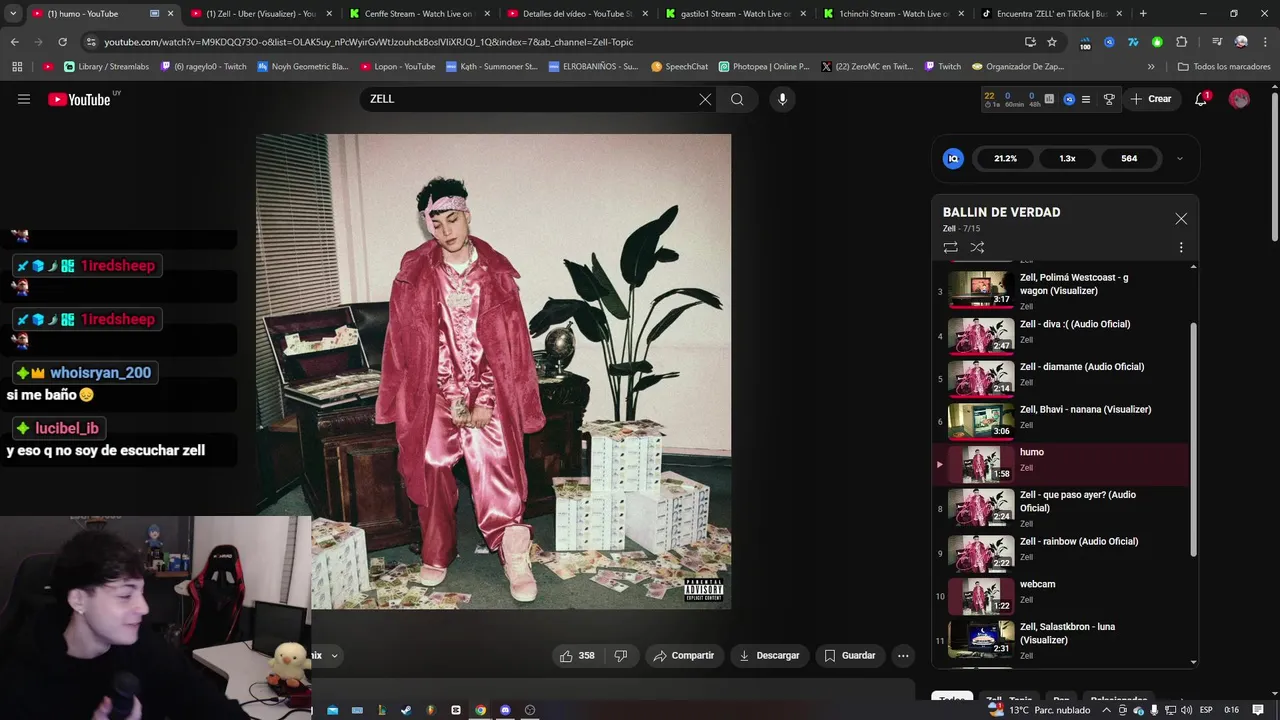Expand the dropdown chevron beside the video title

click(334, 656)
